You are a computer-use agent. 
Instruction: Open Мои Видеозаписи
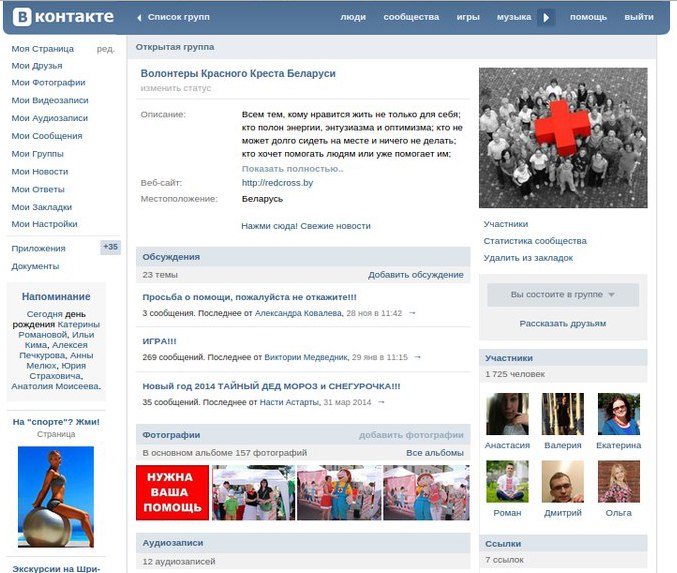50,100
